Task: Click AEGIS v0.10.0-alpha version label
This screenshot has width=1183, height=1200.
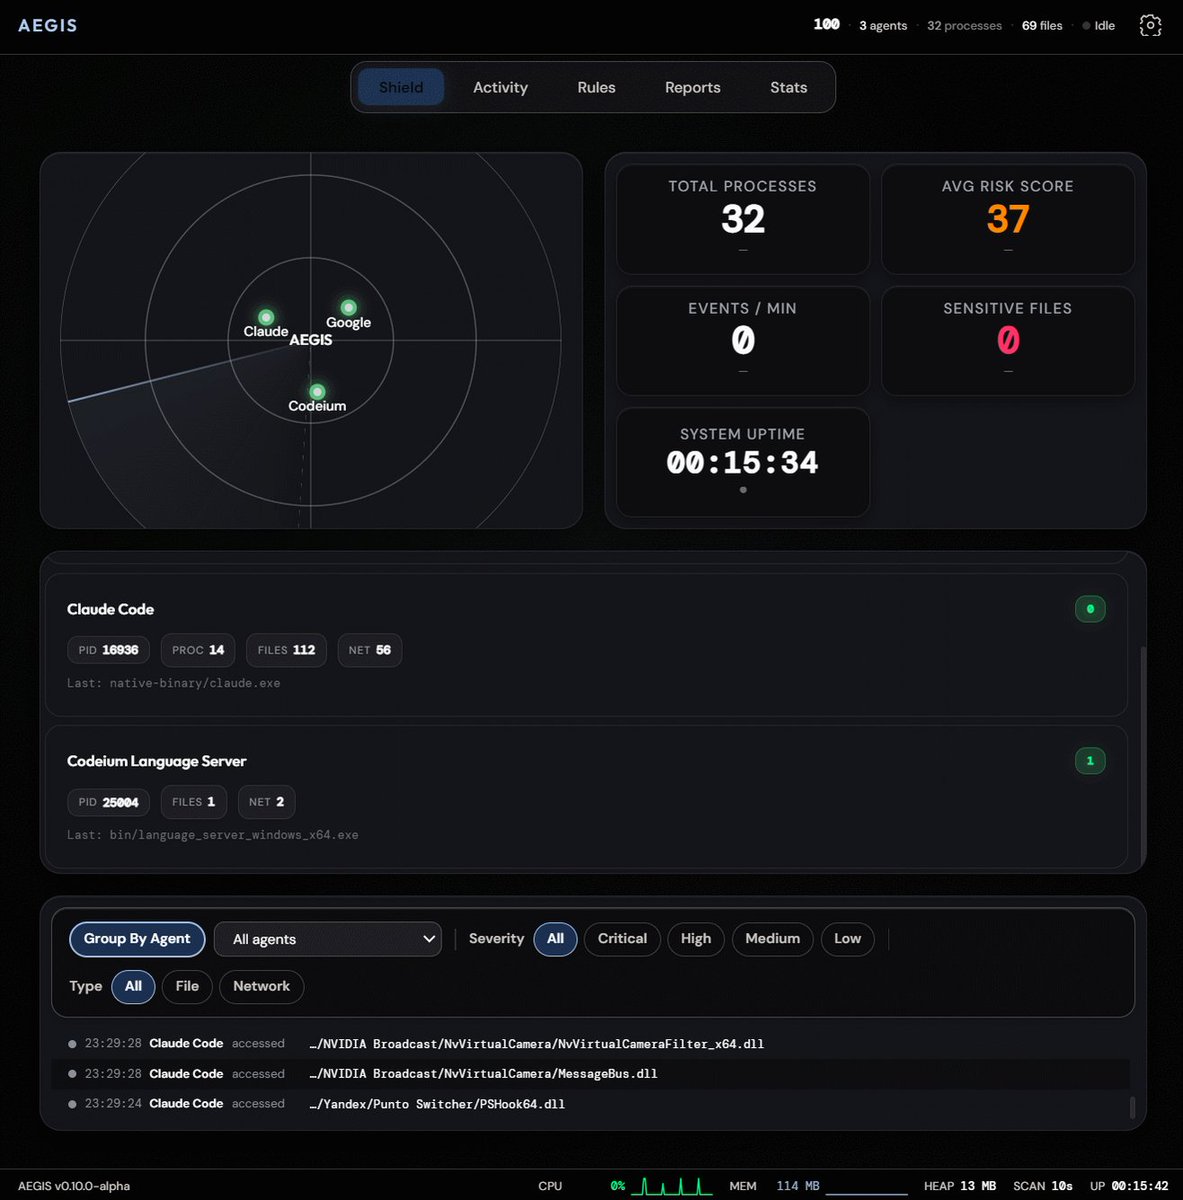Action: 74,1186
